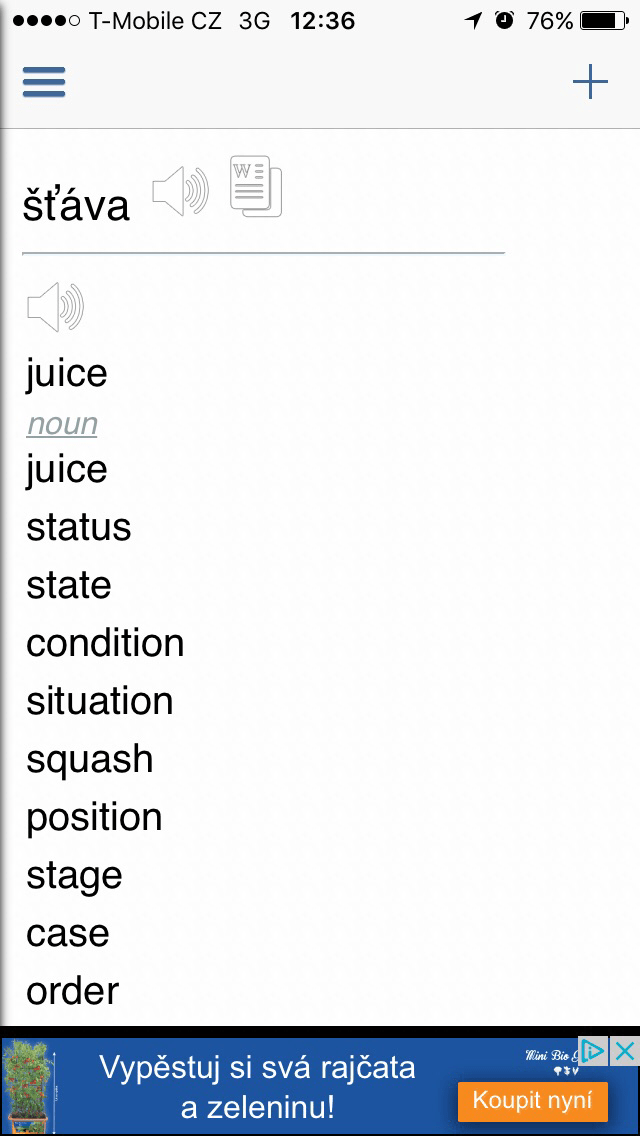Play pronunciation of šťáva
Screen dimensions: 640x1136
(180, 190)
